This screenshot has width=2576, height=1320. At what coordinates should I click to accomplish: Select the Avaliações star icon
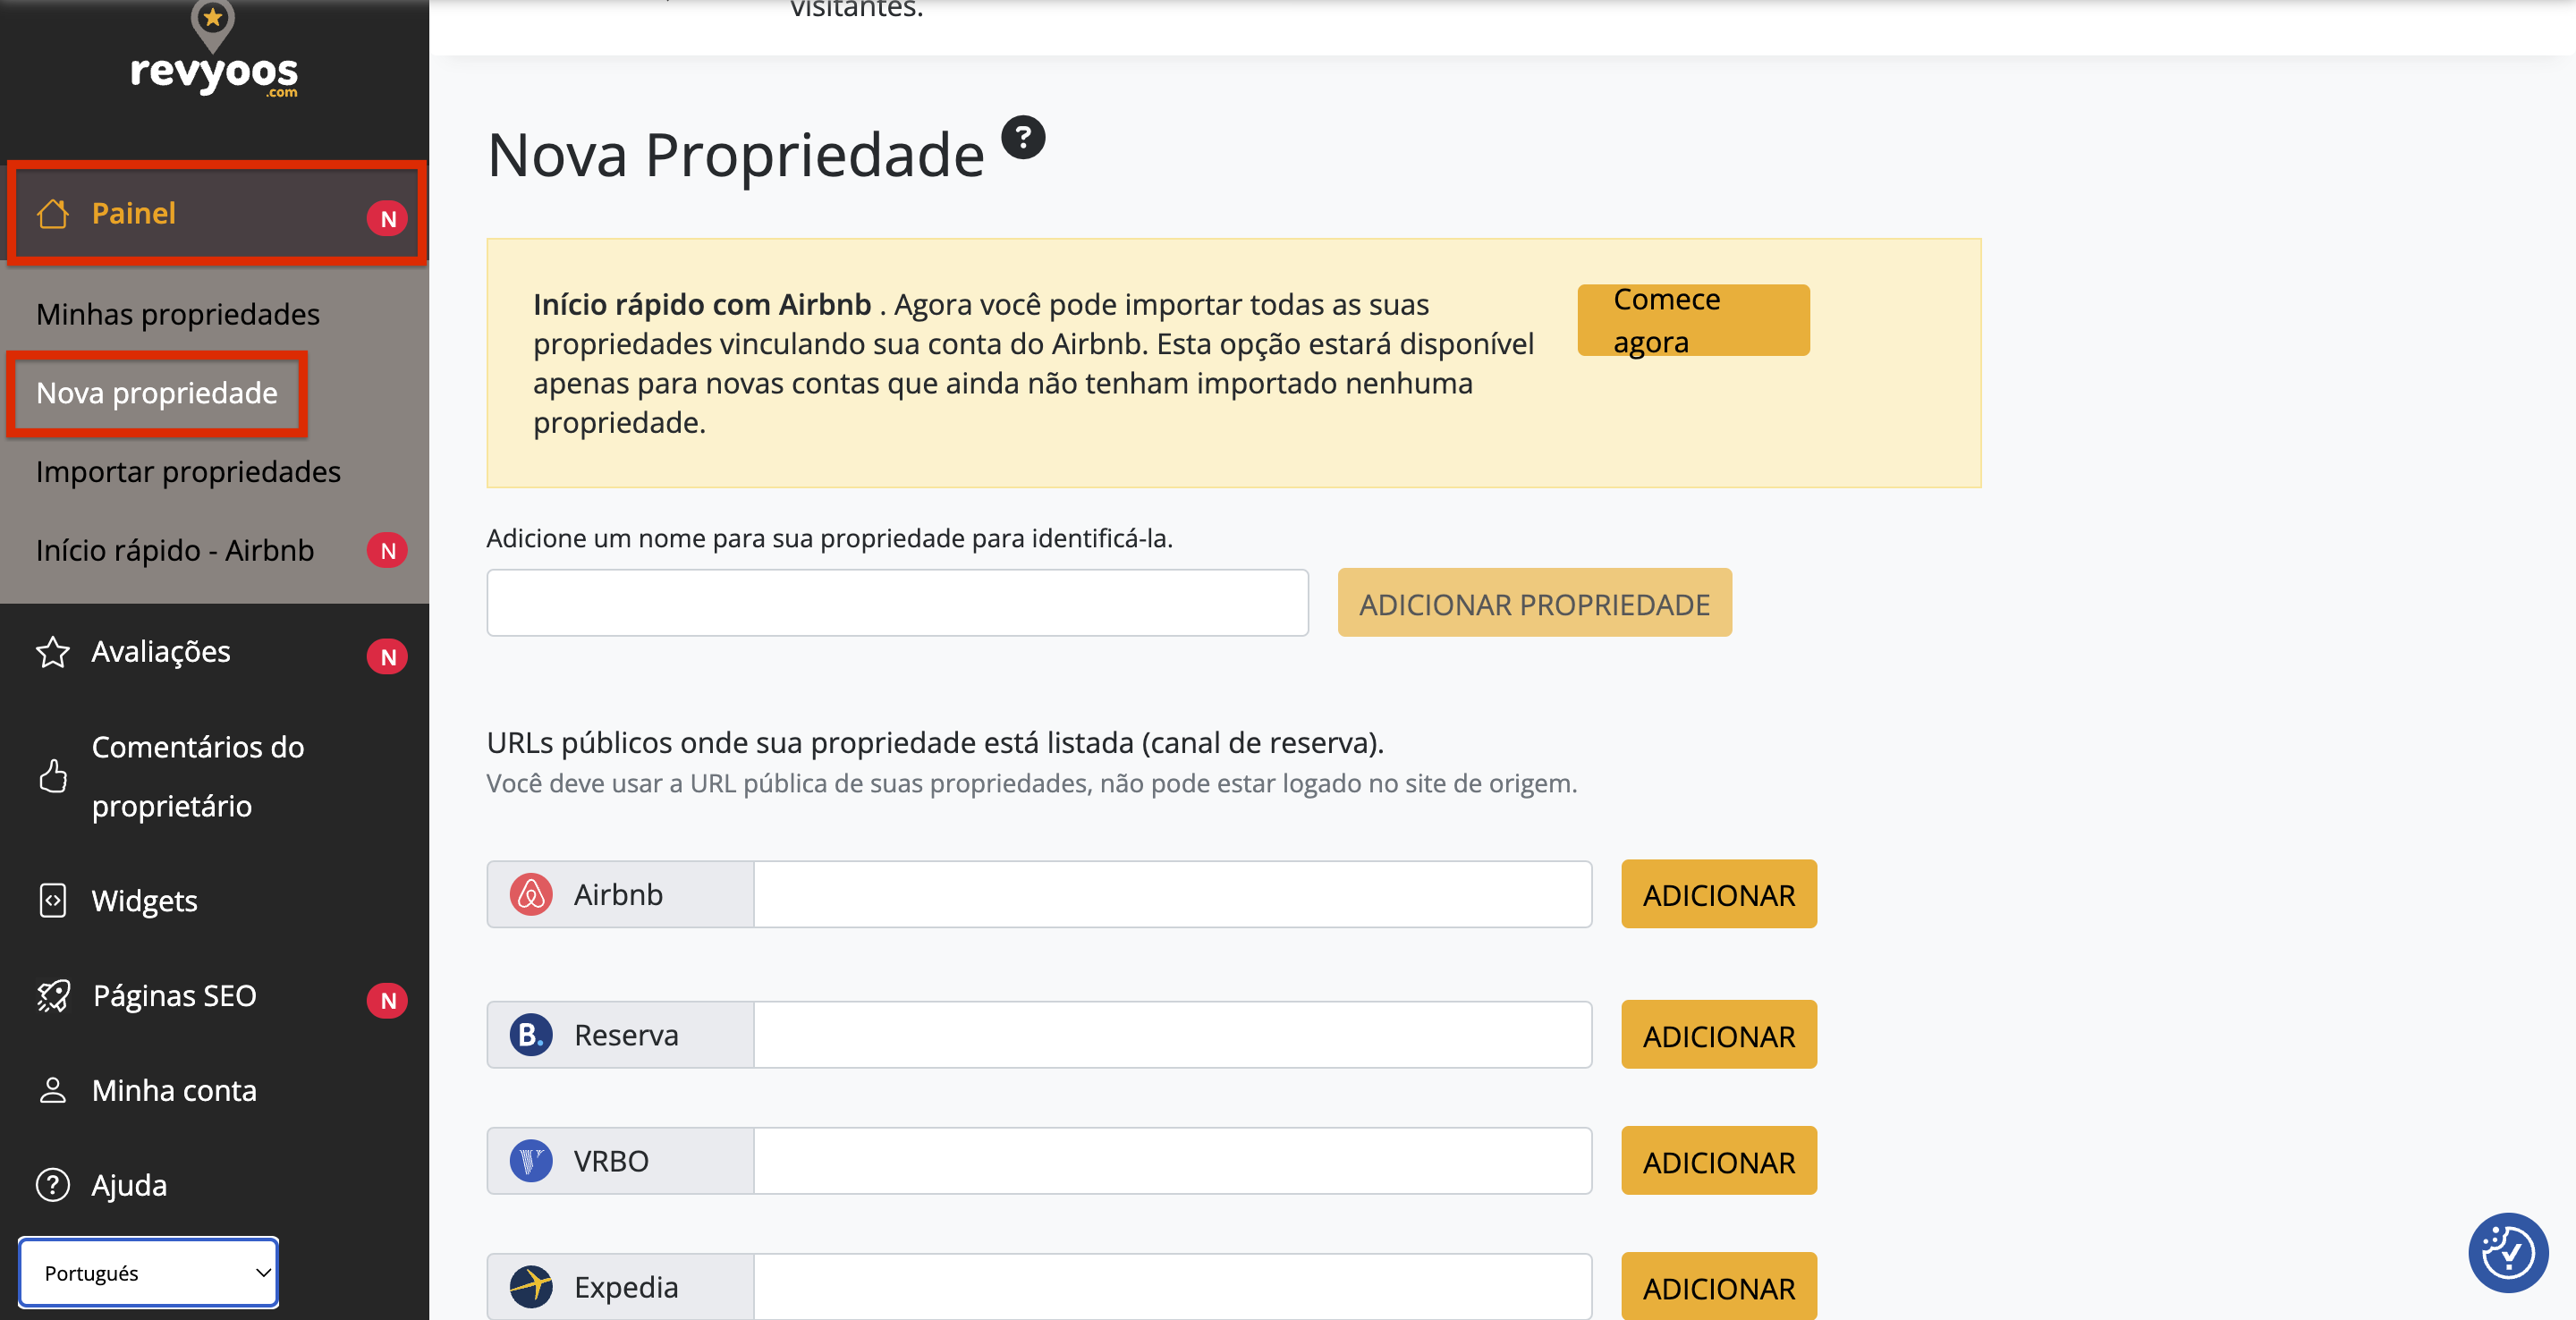coord(54,652)
